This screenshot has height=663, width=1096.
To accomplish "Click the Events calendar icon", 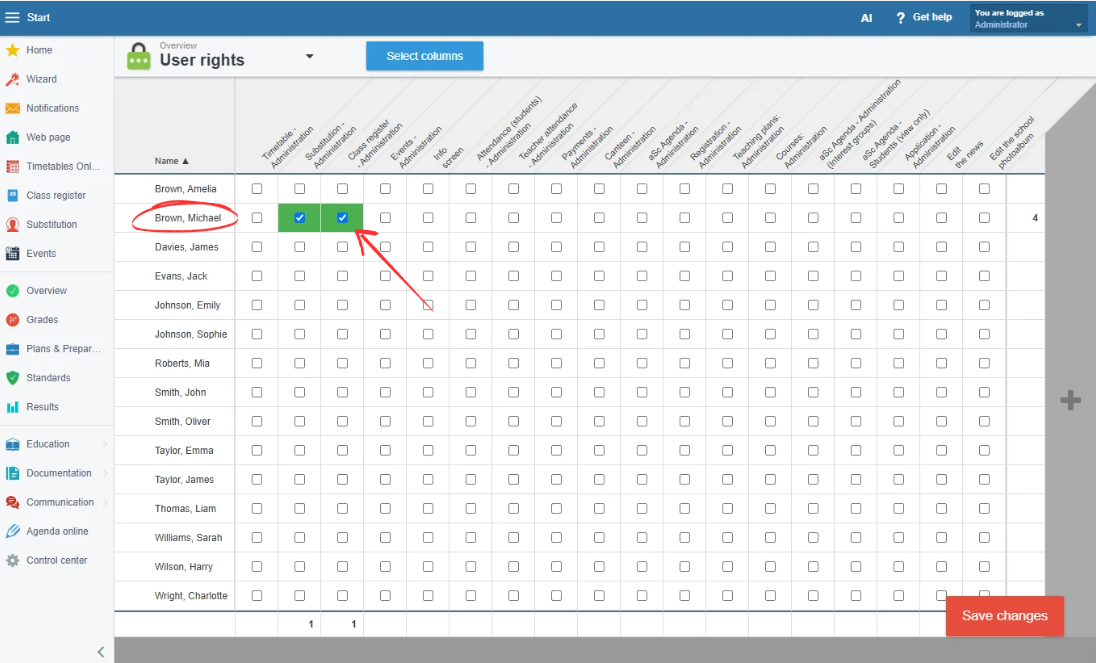I will coord(13,254).
